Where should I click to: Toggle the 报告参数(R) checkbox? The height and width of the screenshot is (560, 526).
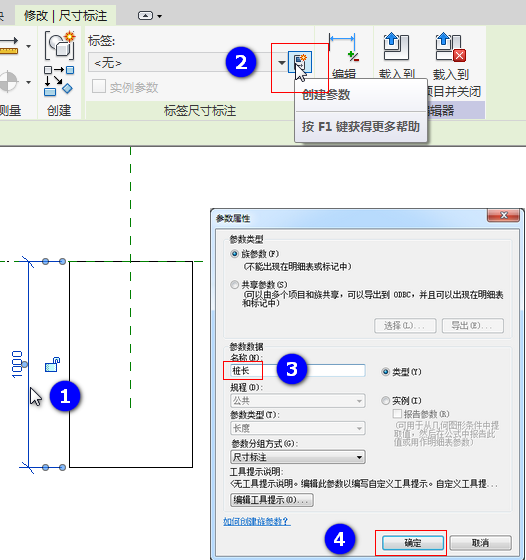coord(397,414)
